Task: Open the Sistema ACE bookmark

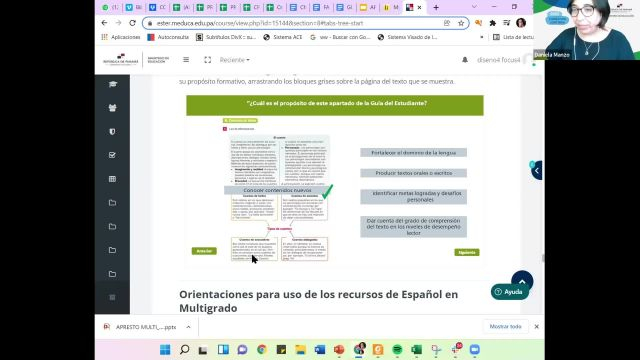Action: pyautogui.click(x=283, y=37)
